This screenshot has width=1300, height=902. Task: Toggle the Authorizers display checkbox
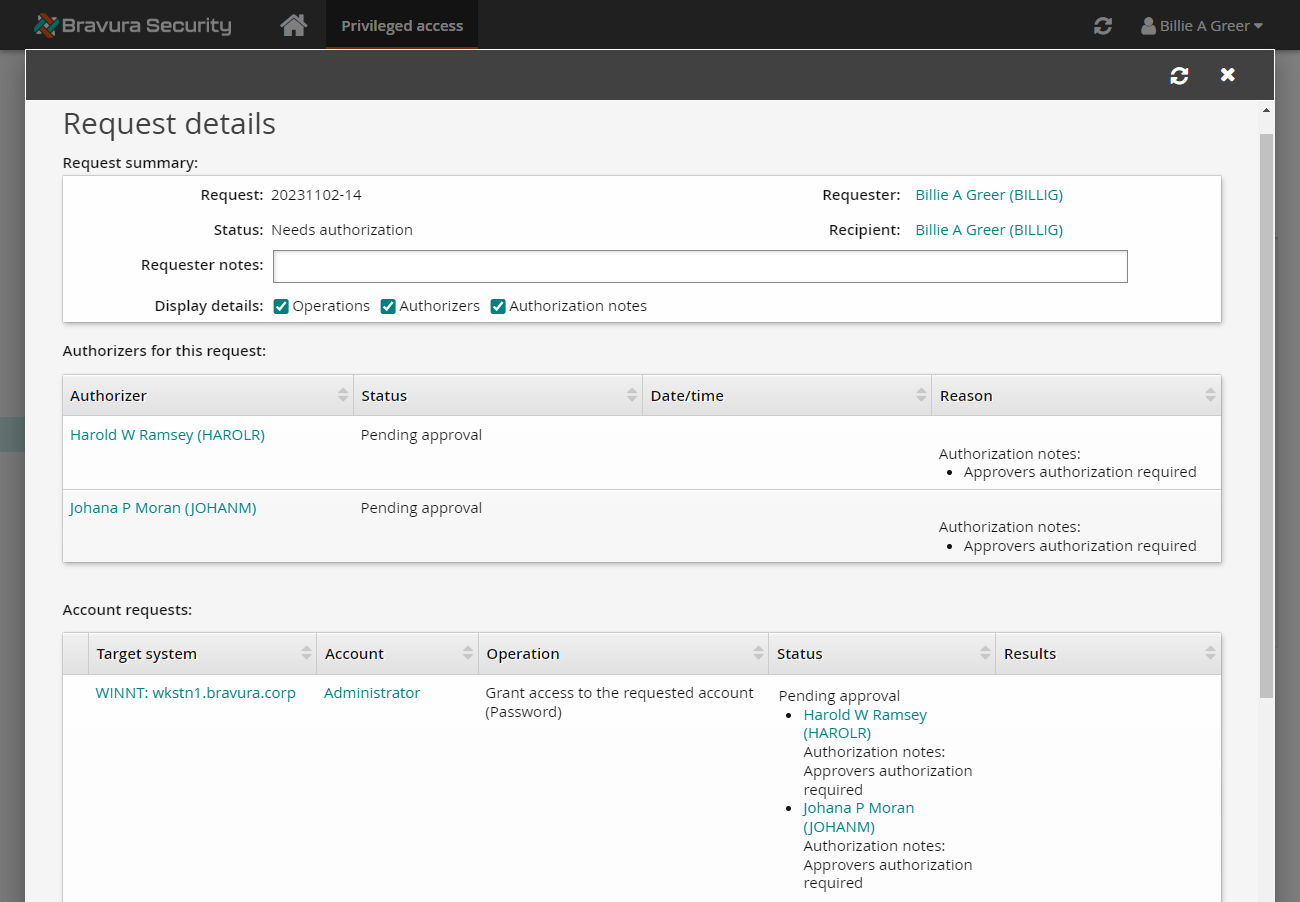pos(388,306)
